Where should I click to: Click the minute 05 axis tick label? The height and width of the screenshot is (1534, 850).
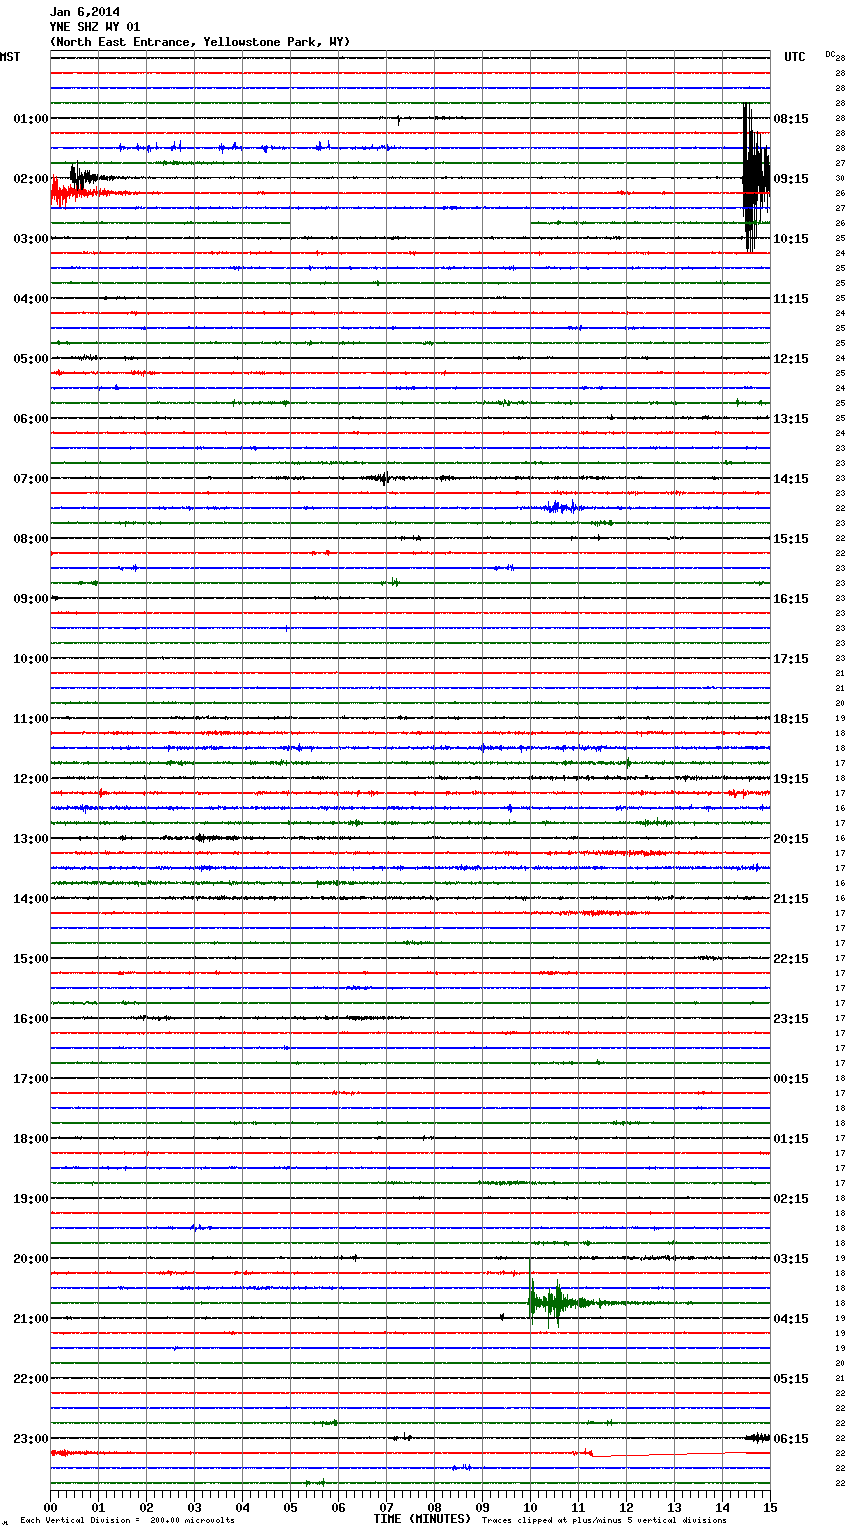click(x=290, y=1508)
